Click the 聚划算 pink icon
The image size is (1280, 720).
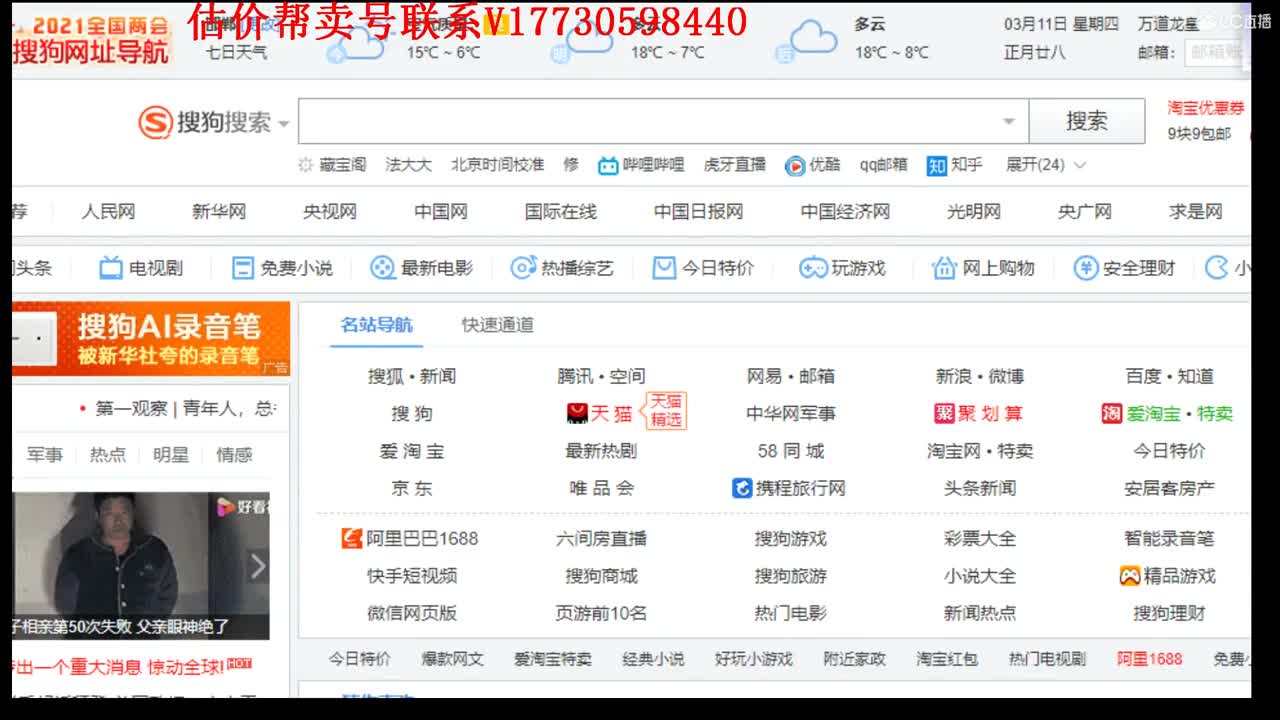[x=944, y=413]
